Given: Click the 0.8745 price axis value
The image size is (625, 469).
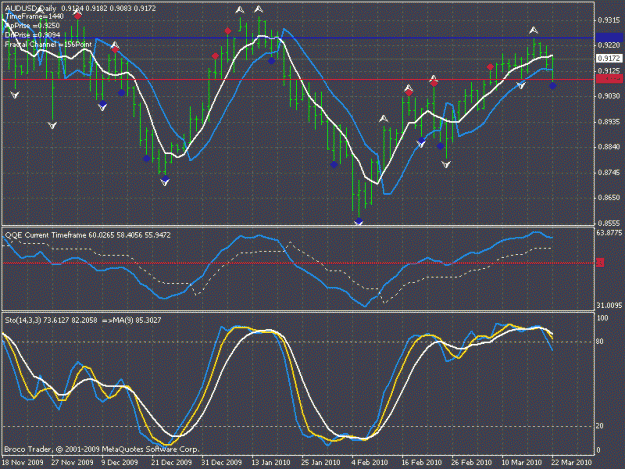Looking at the screenshot, I should coord(609,172).
